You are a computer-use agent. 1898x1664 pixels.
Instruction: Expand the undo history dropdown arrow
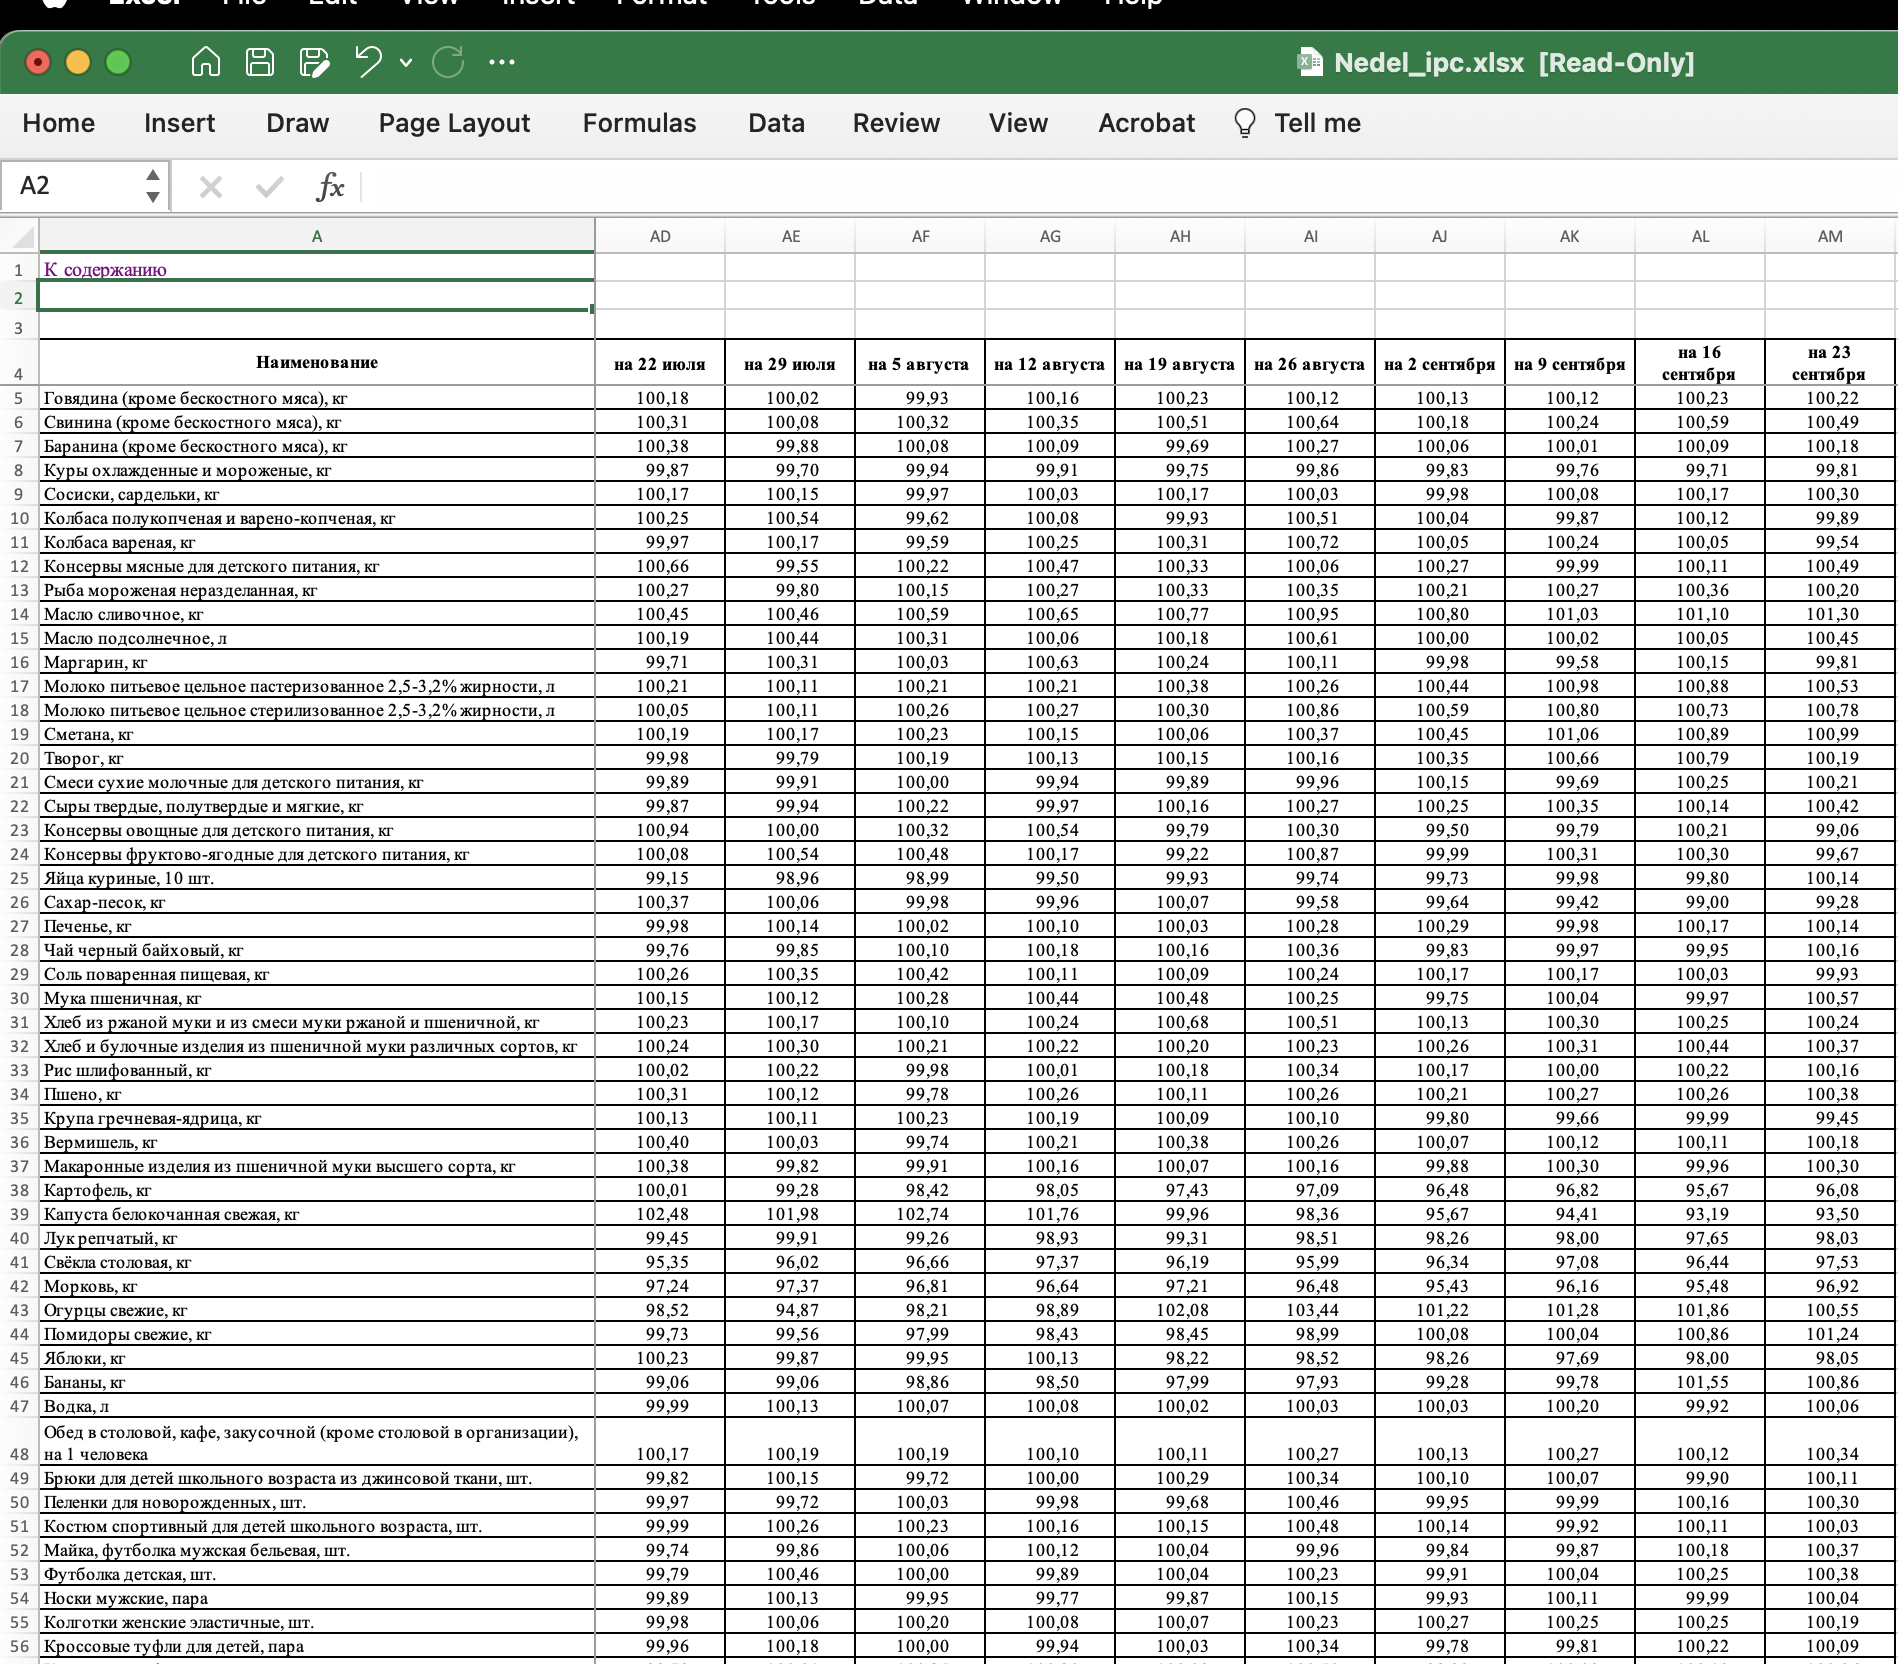tap(406, 62)
